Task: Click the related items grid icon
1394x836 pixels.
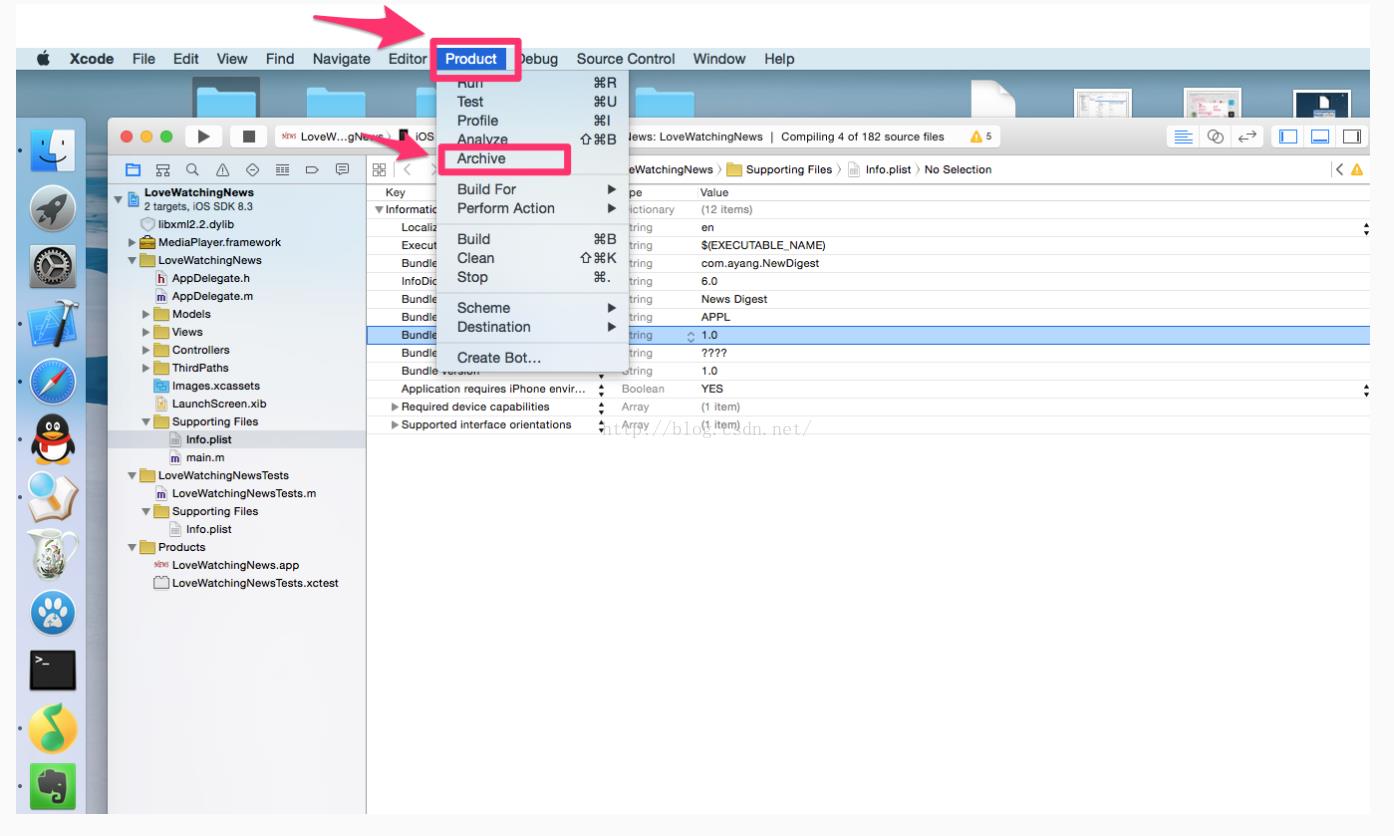Action: pos(380,169)
